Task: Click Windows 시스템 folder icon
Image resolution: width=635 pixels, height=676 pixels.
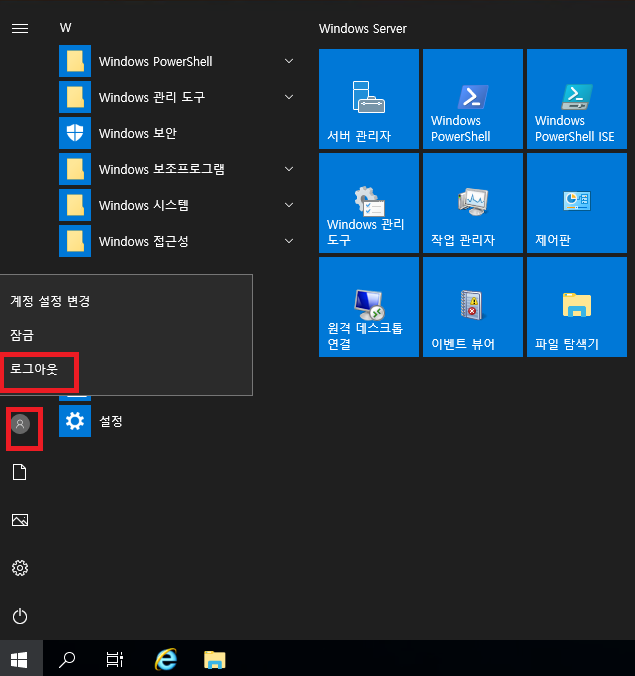Action: [75, 205]
